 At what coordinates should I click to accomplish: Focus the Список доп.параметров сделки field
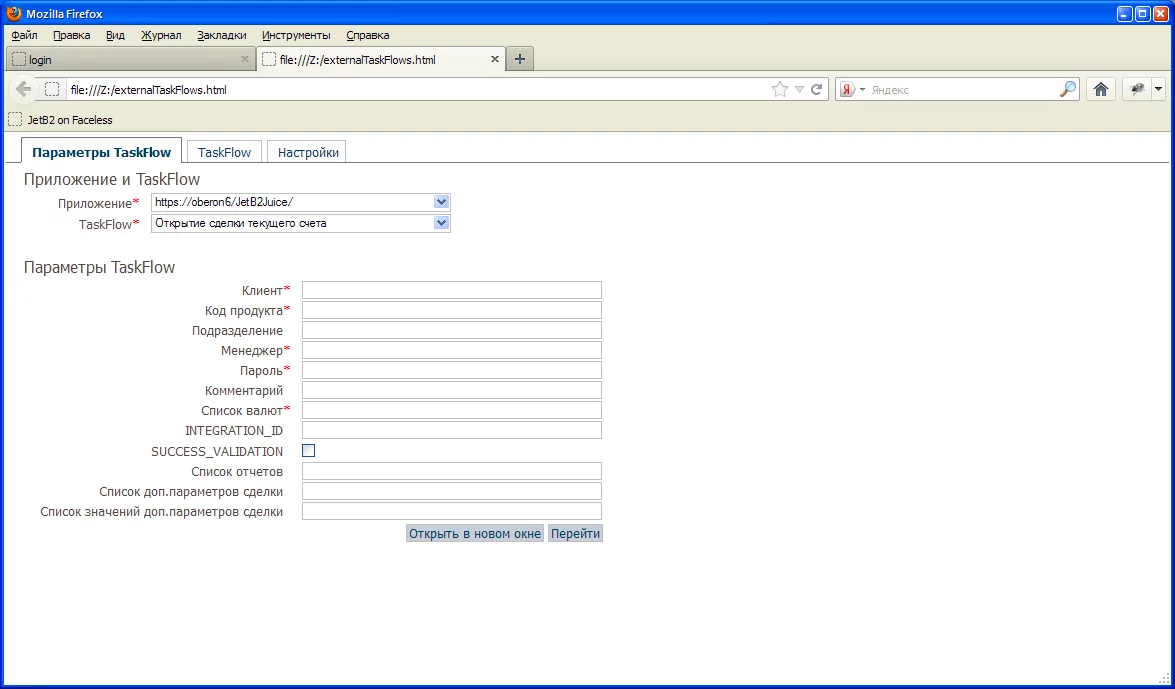(452, 491)
